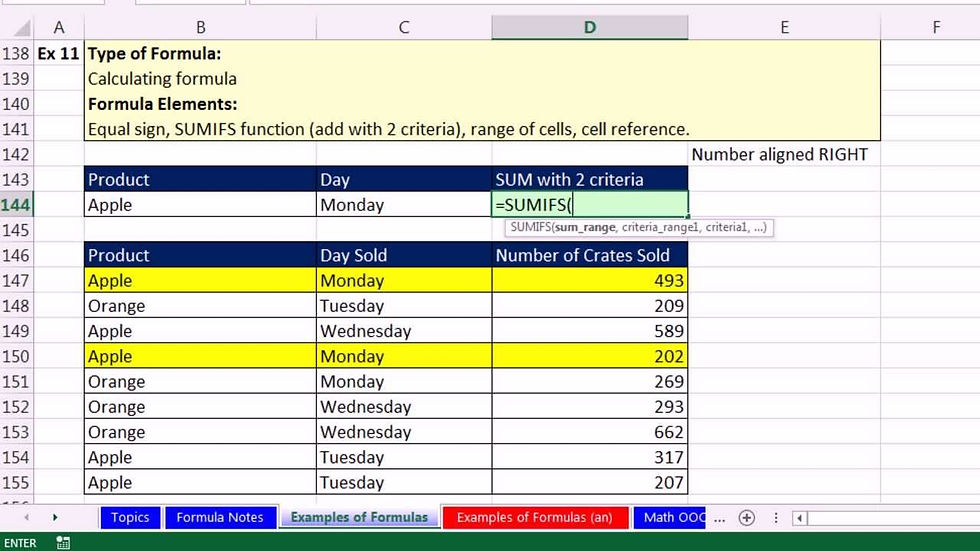
Task: Click the 'Number aligned RIGHT' cell
Action: coord(784,154)
